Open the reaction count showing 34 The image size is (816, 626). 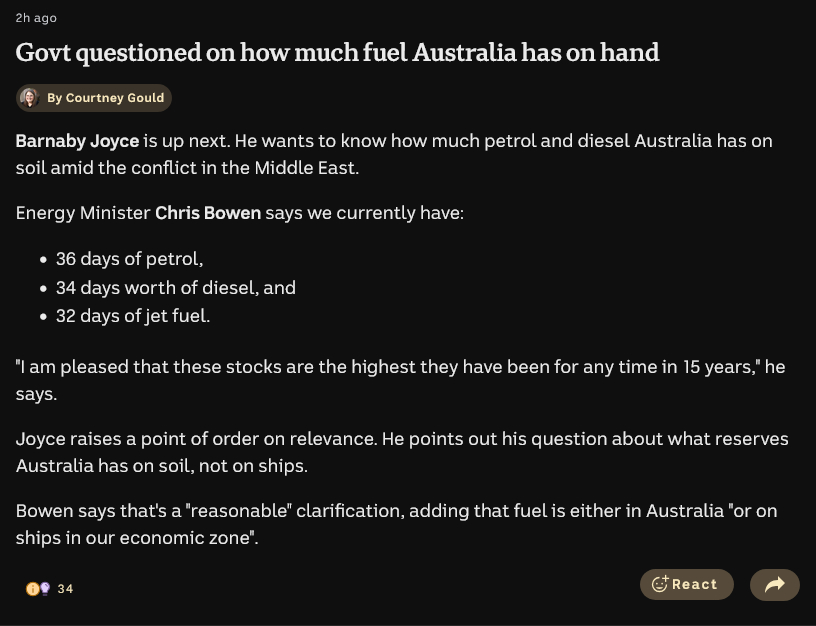pos(65,589)
